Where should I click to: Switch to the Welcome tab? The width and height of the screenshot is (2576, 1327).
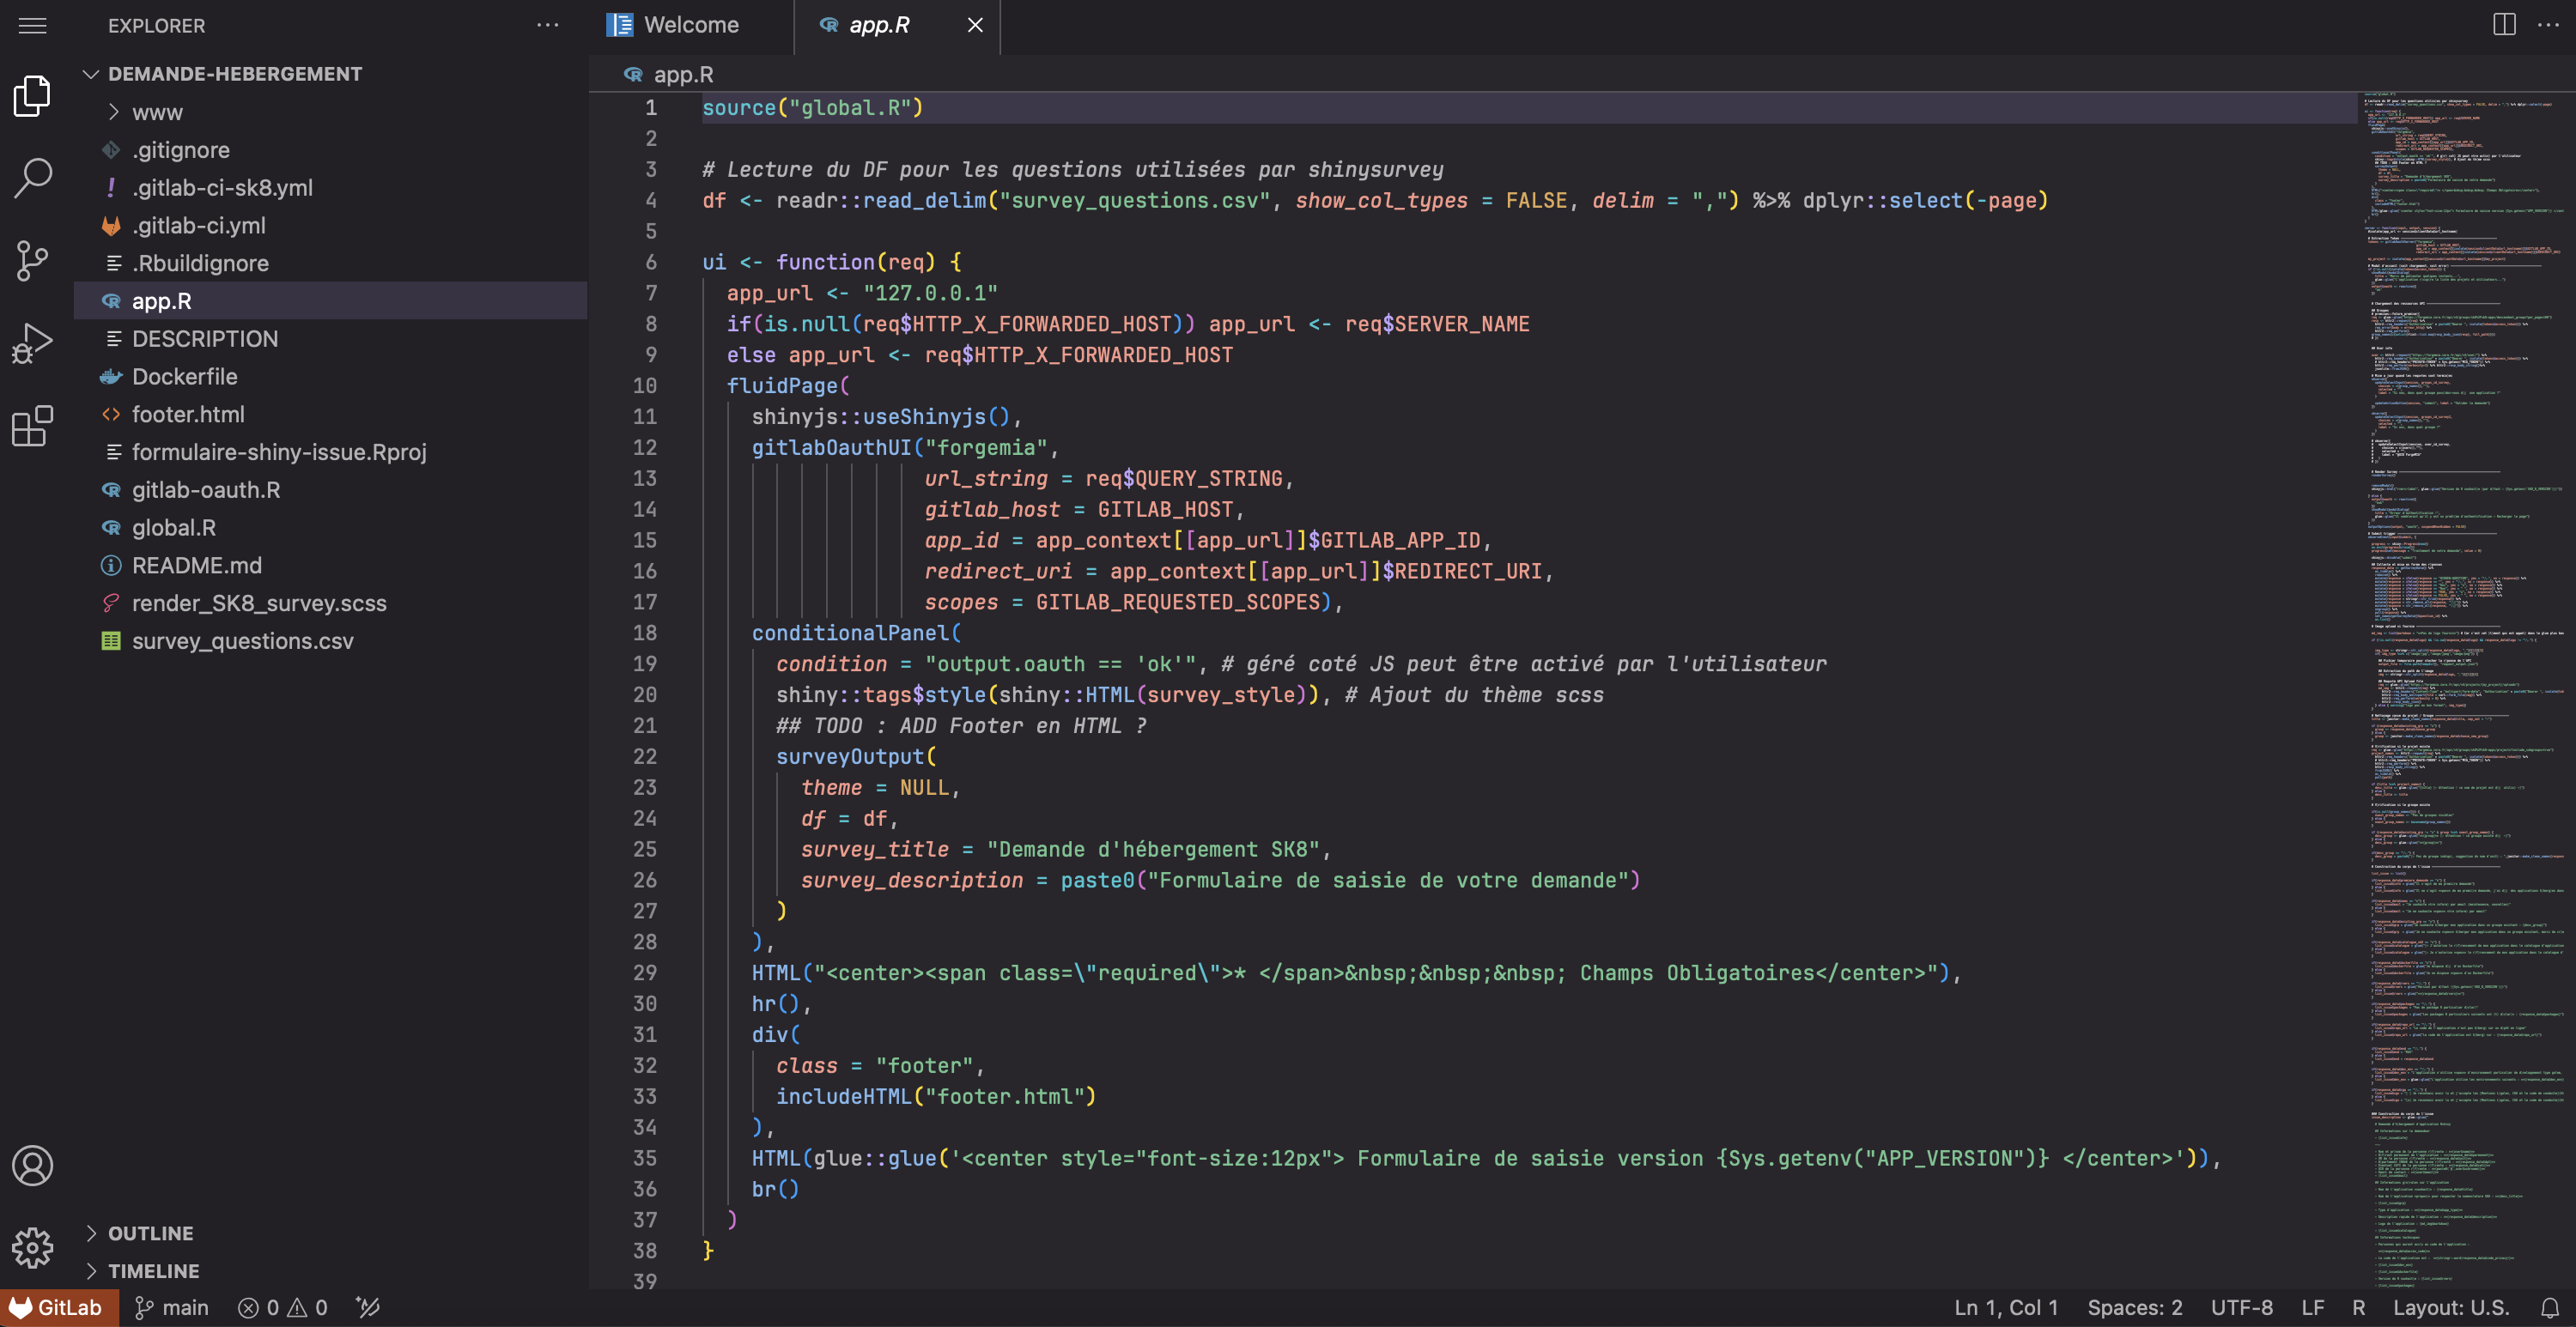[x=690, y=25]
